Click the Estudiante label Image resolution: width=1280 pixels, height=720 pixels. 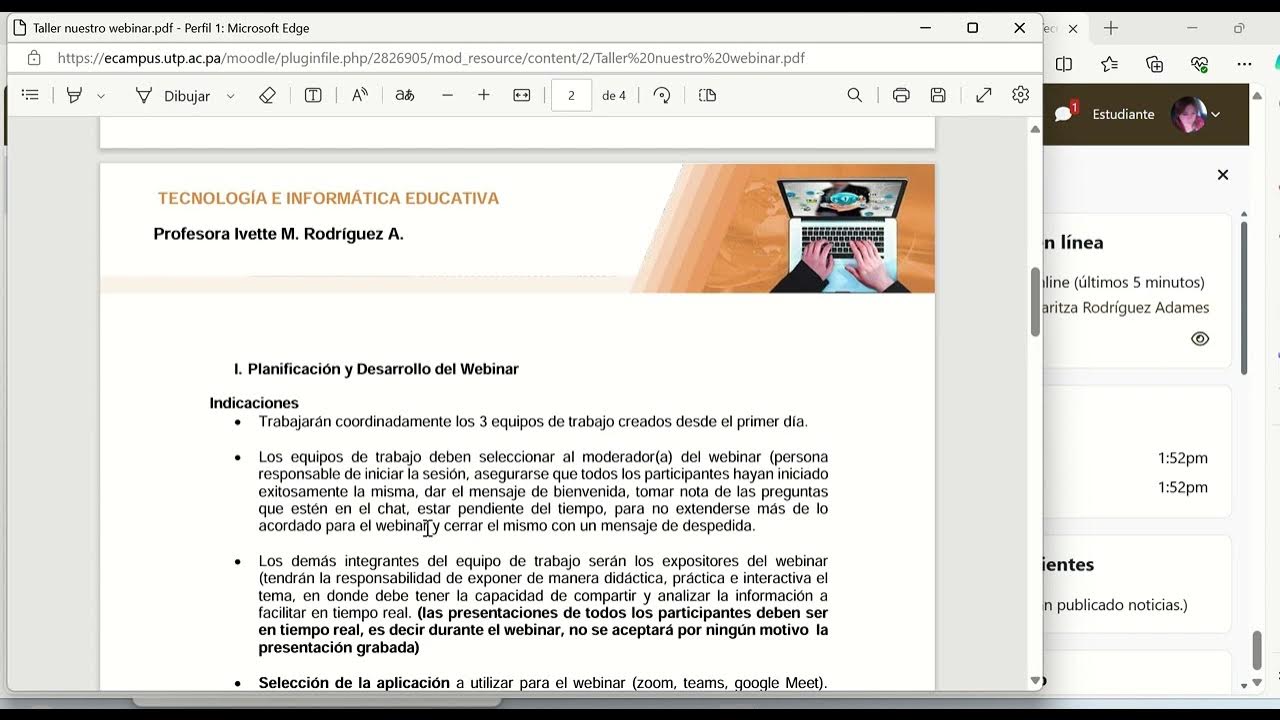coord(1123,114)
